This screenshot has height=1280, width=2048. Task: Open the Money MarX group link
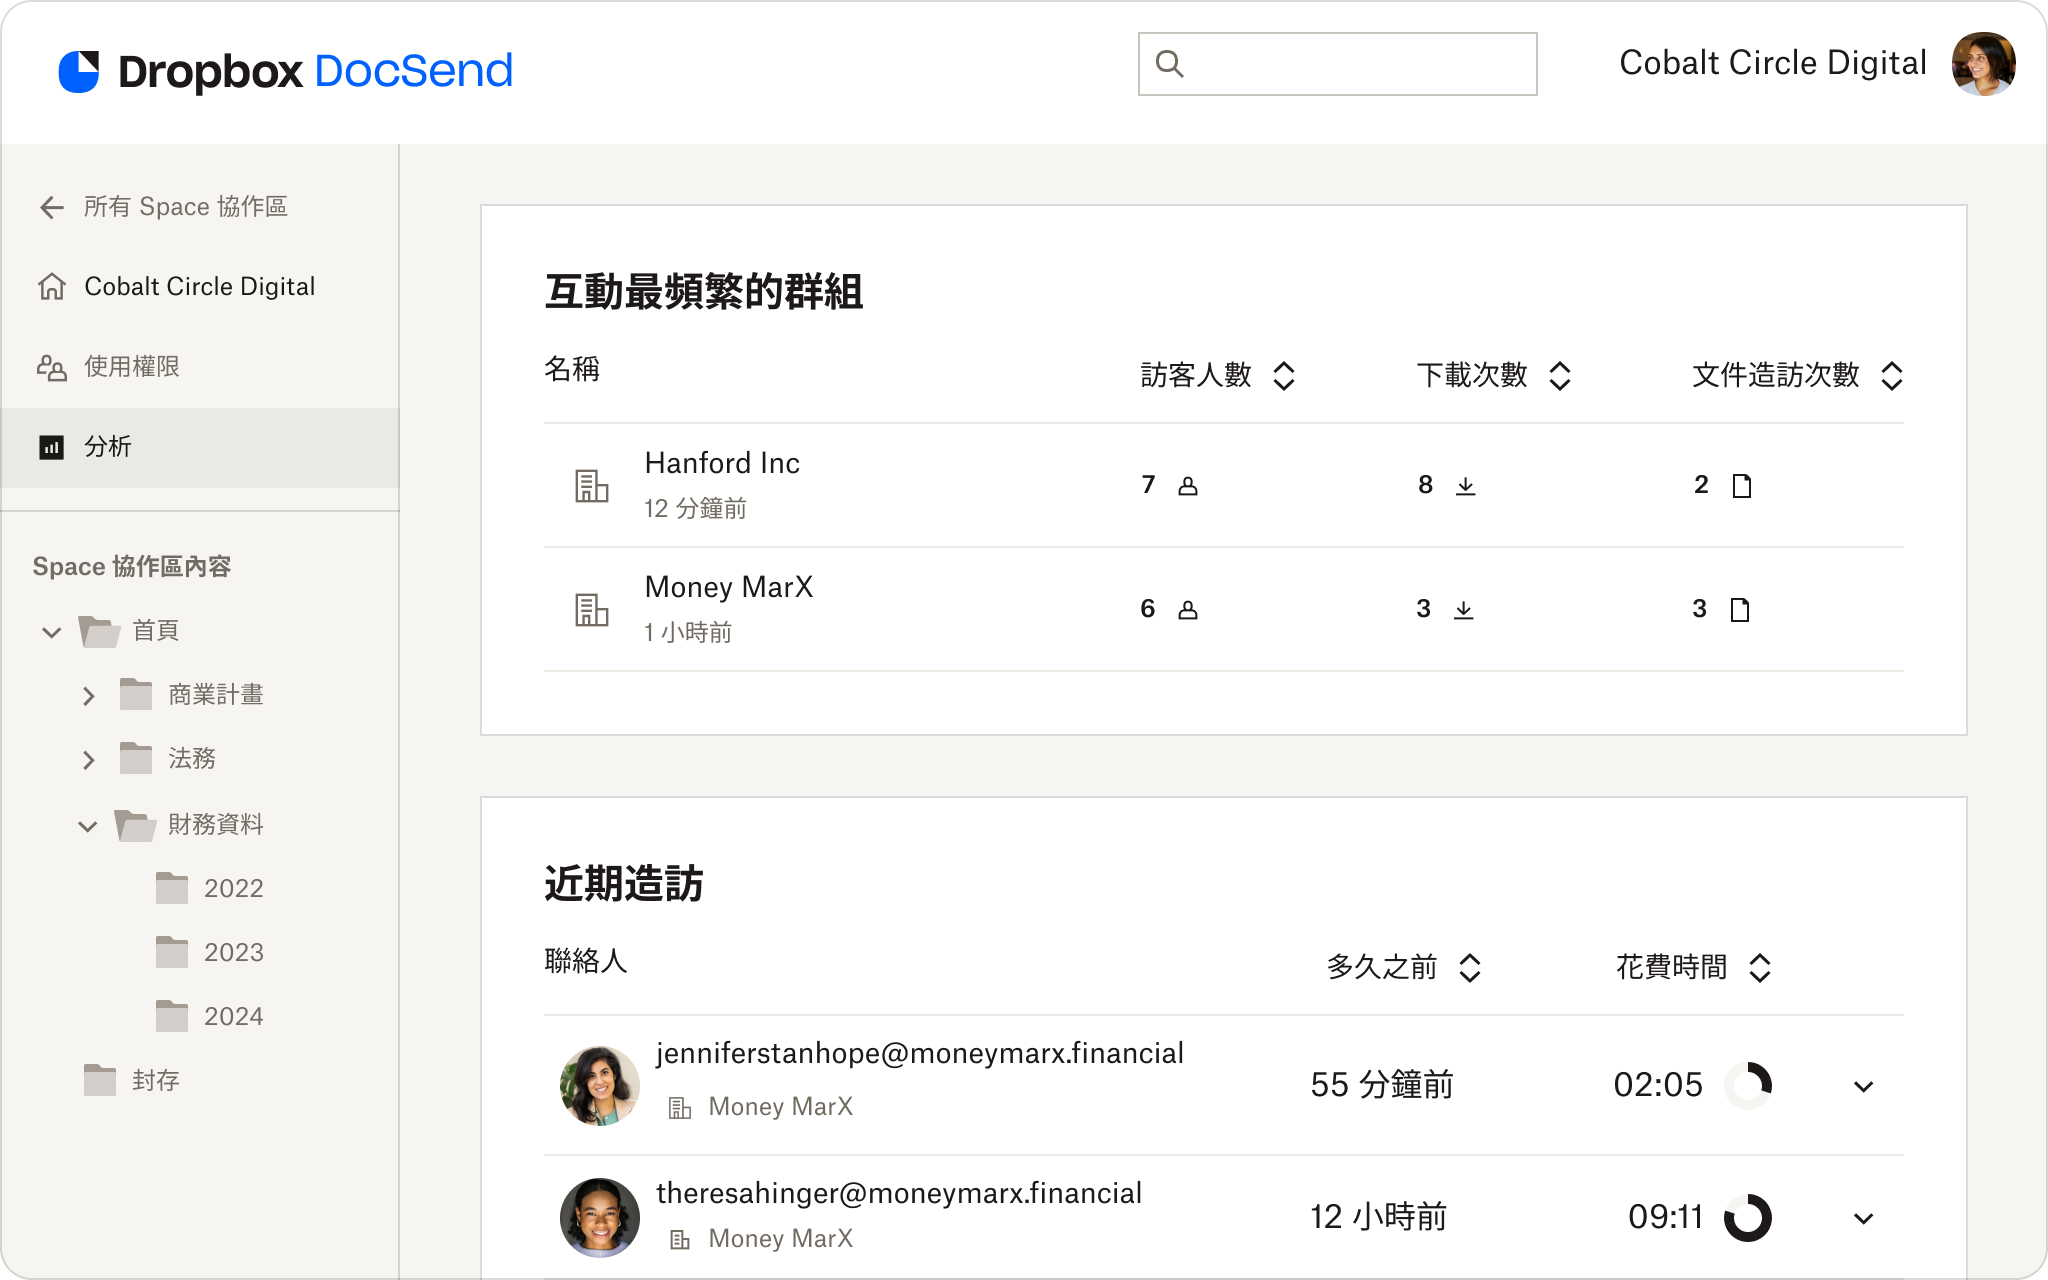(728, 587)
